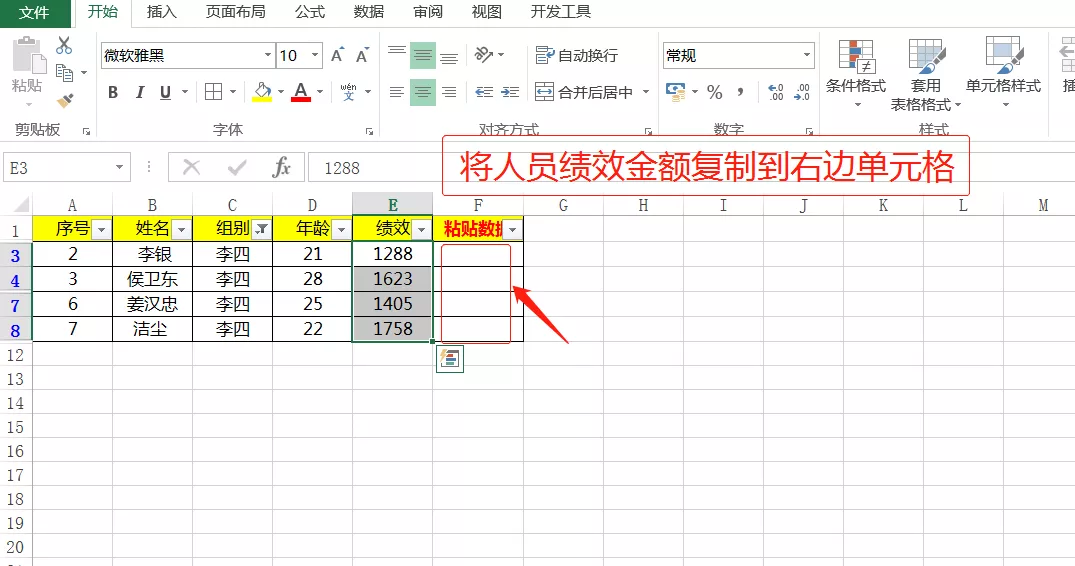Click the Insert Function fx icon

[x=281, y=167]
